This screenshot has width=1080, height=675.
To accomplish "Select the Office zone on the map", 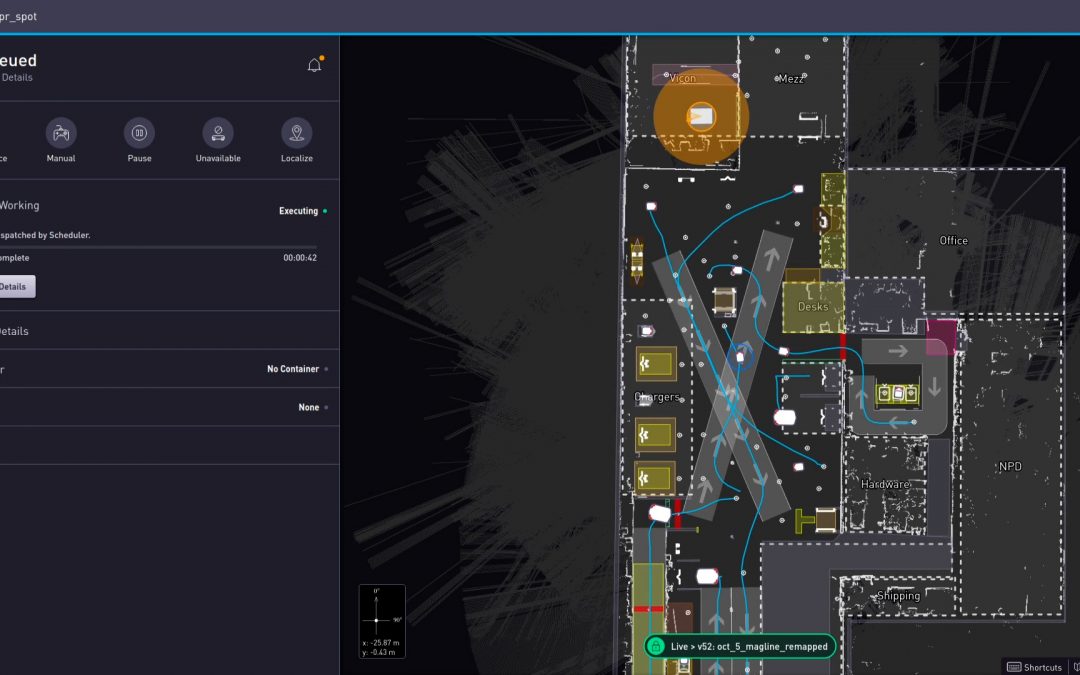I will (x=953, y=240).
